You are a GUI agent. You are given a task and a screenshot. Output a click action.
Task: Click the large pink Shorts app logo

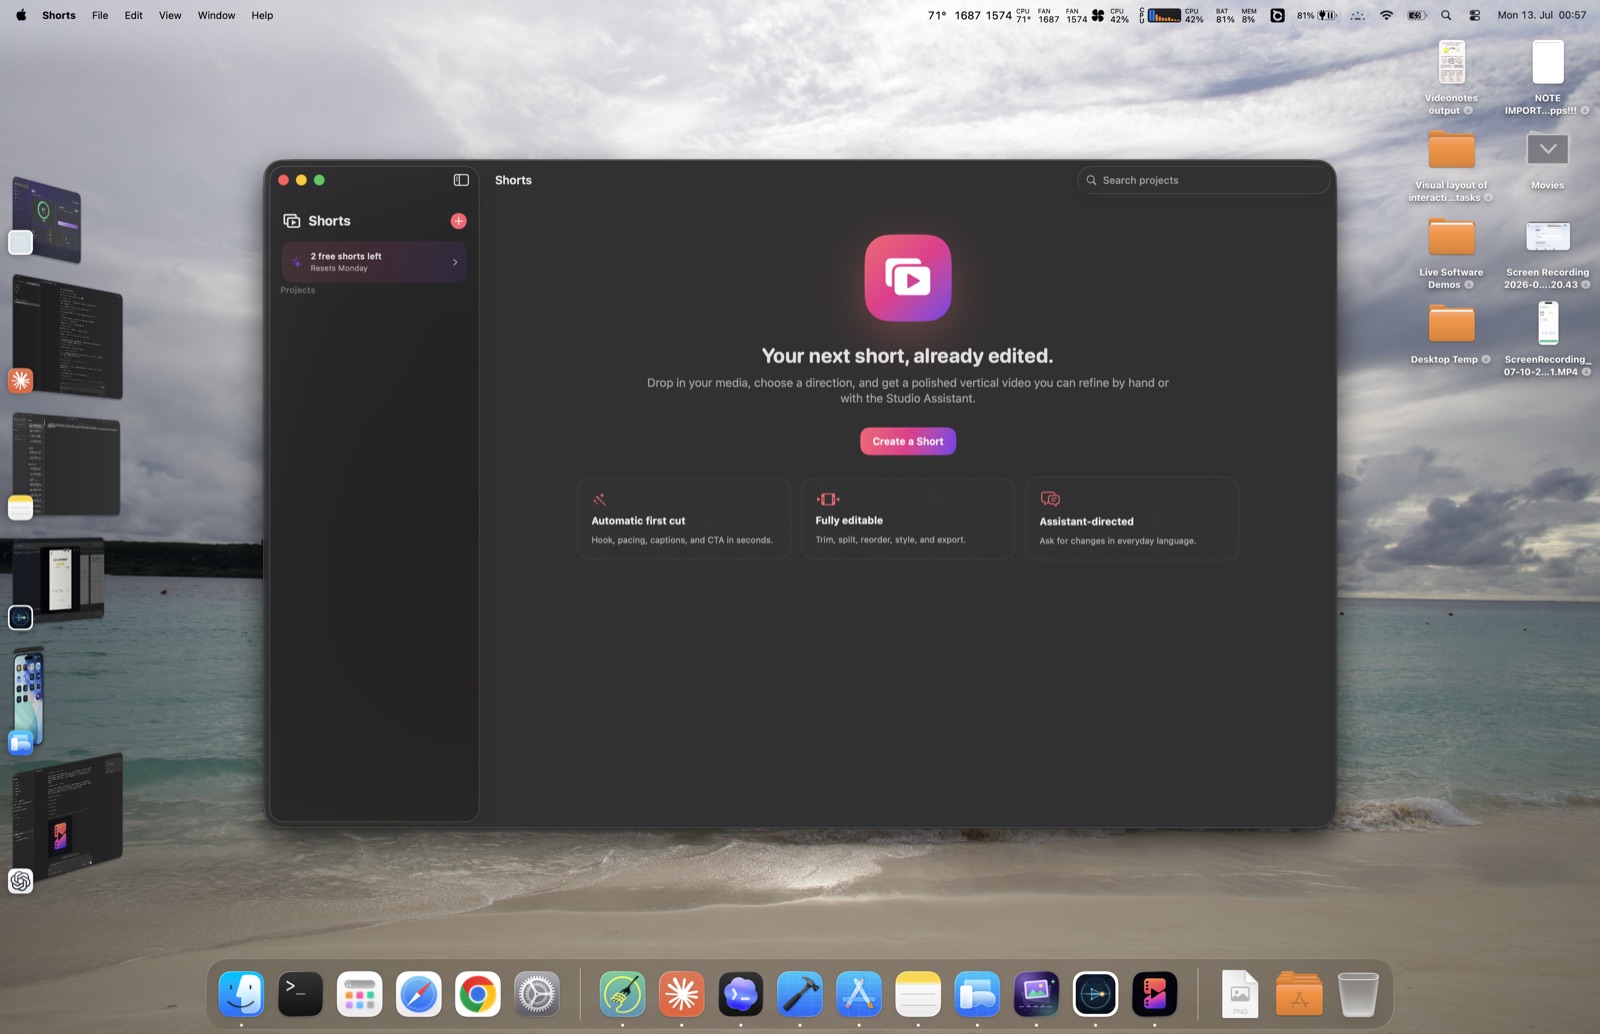[908, 278]
